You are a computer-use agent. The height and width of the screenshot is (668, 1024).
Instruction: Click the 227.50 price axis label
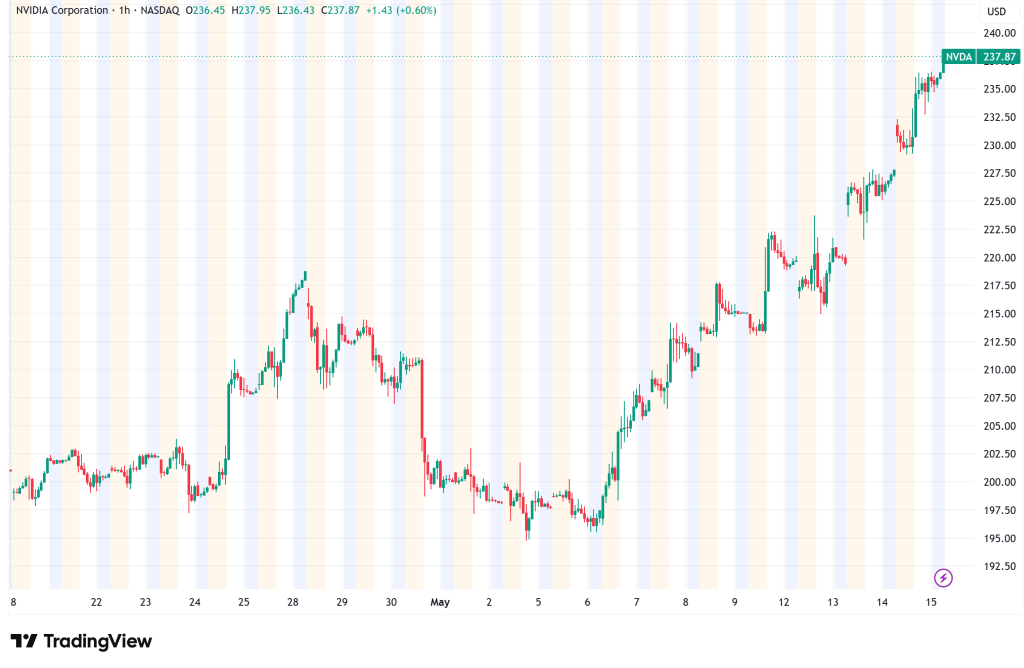pyautogui.click(x=999, y=174)
